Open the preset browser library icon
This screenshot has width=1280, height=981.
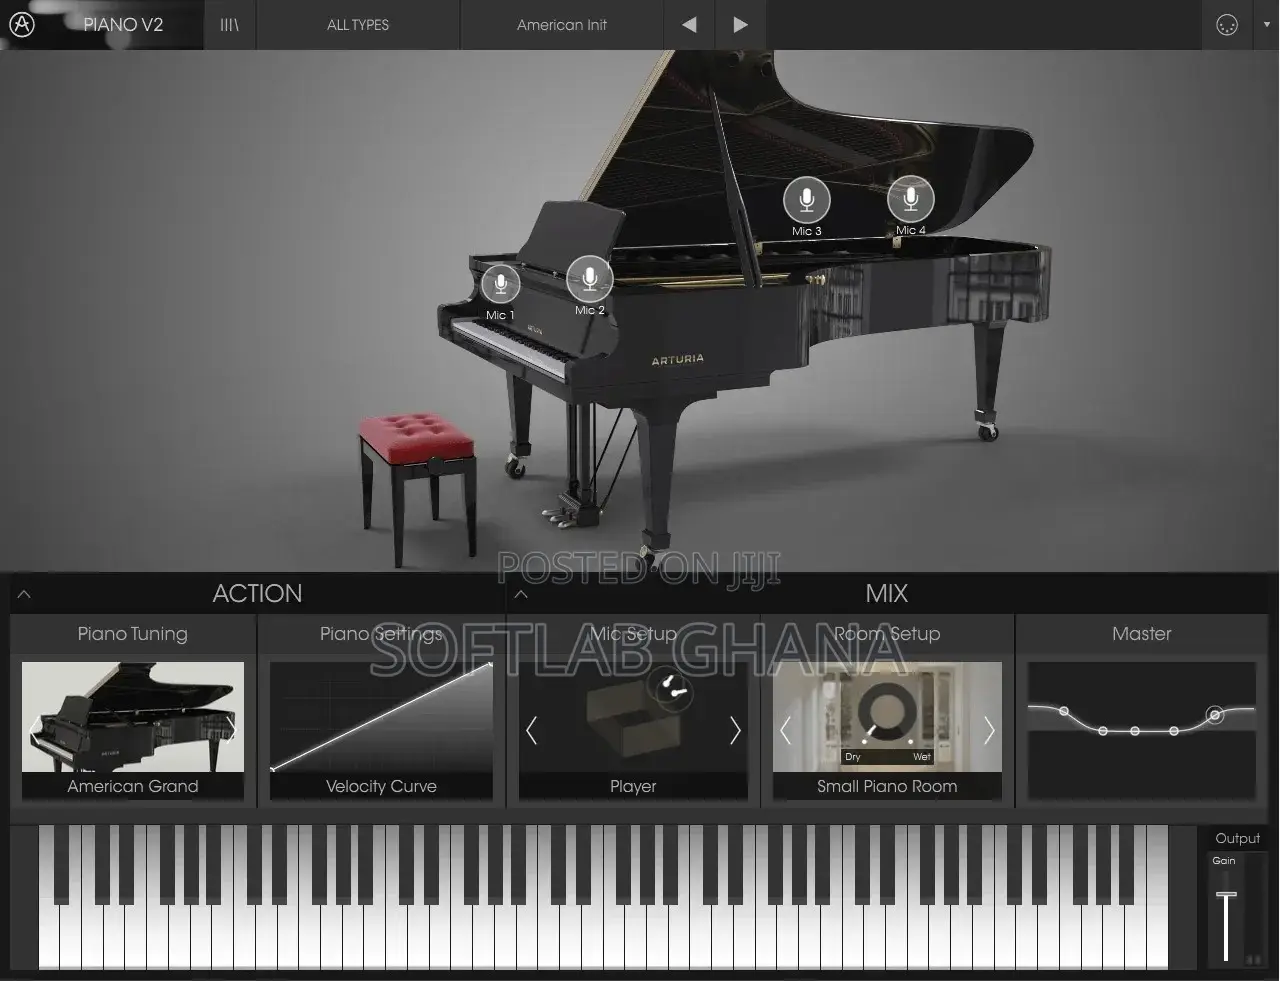click(x=229, y=25)
